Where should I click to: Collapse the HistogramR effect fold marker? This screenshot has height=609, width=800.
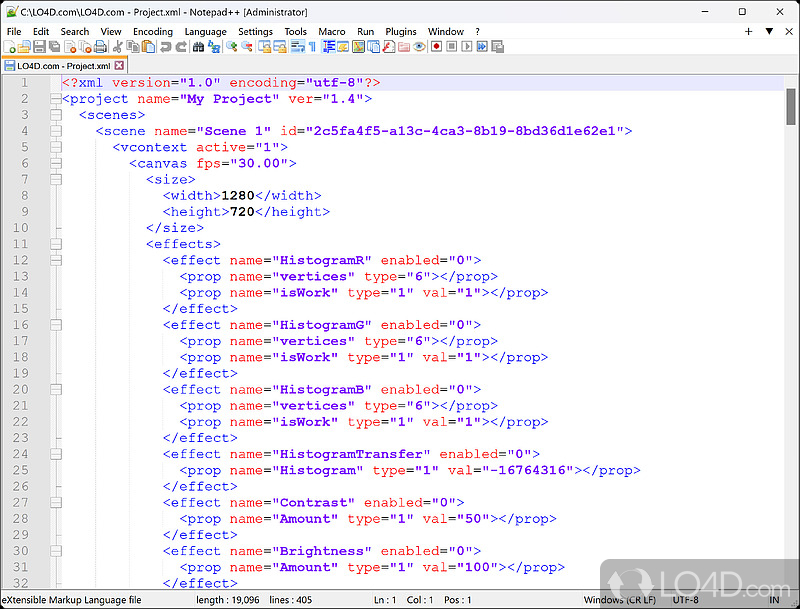(x=55, y=260)
